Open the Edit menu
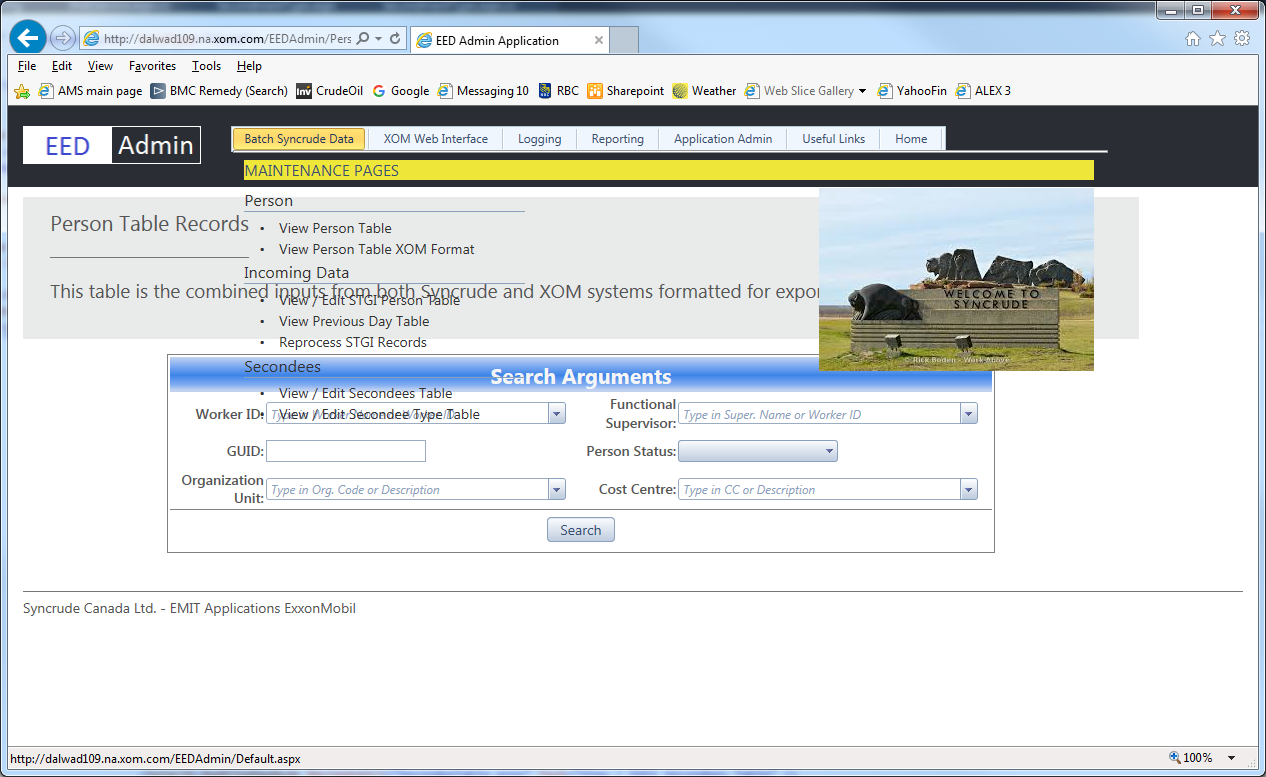This screenshot has height=777, width=1266. tap(62, 66)
